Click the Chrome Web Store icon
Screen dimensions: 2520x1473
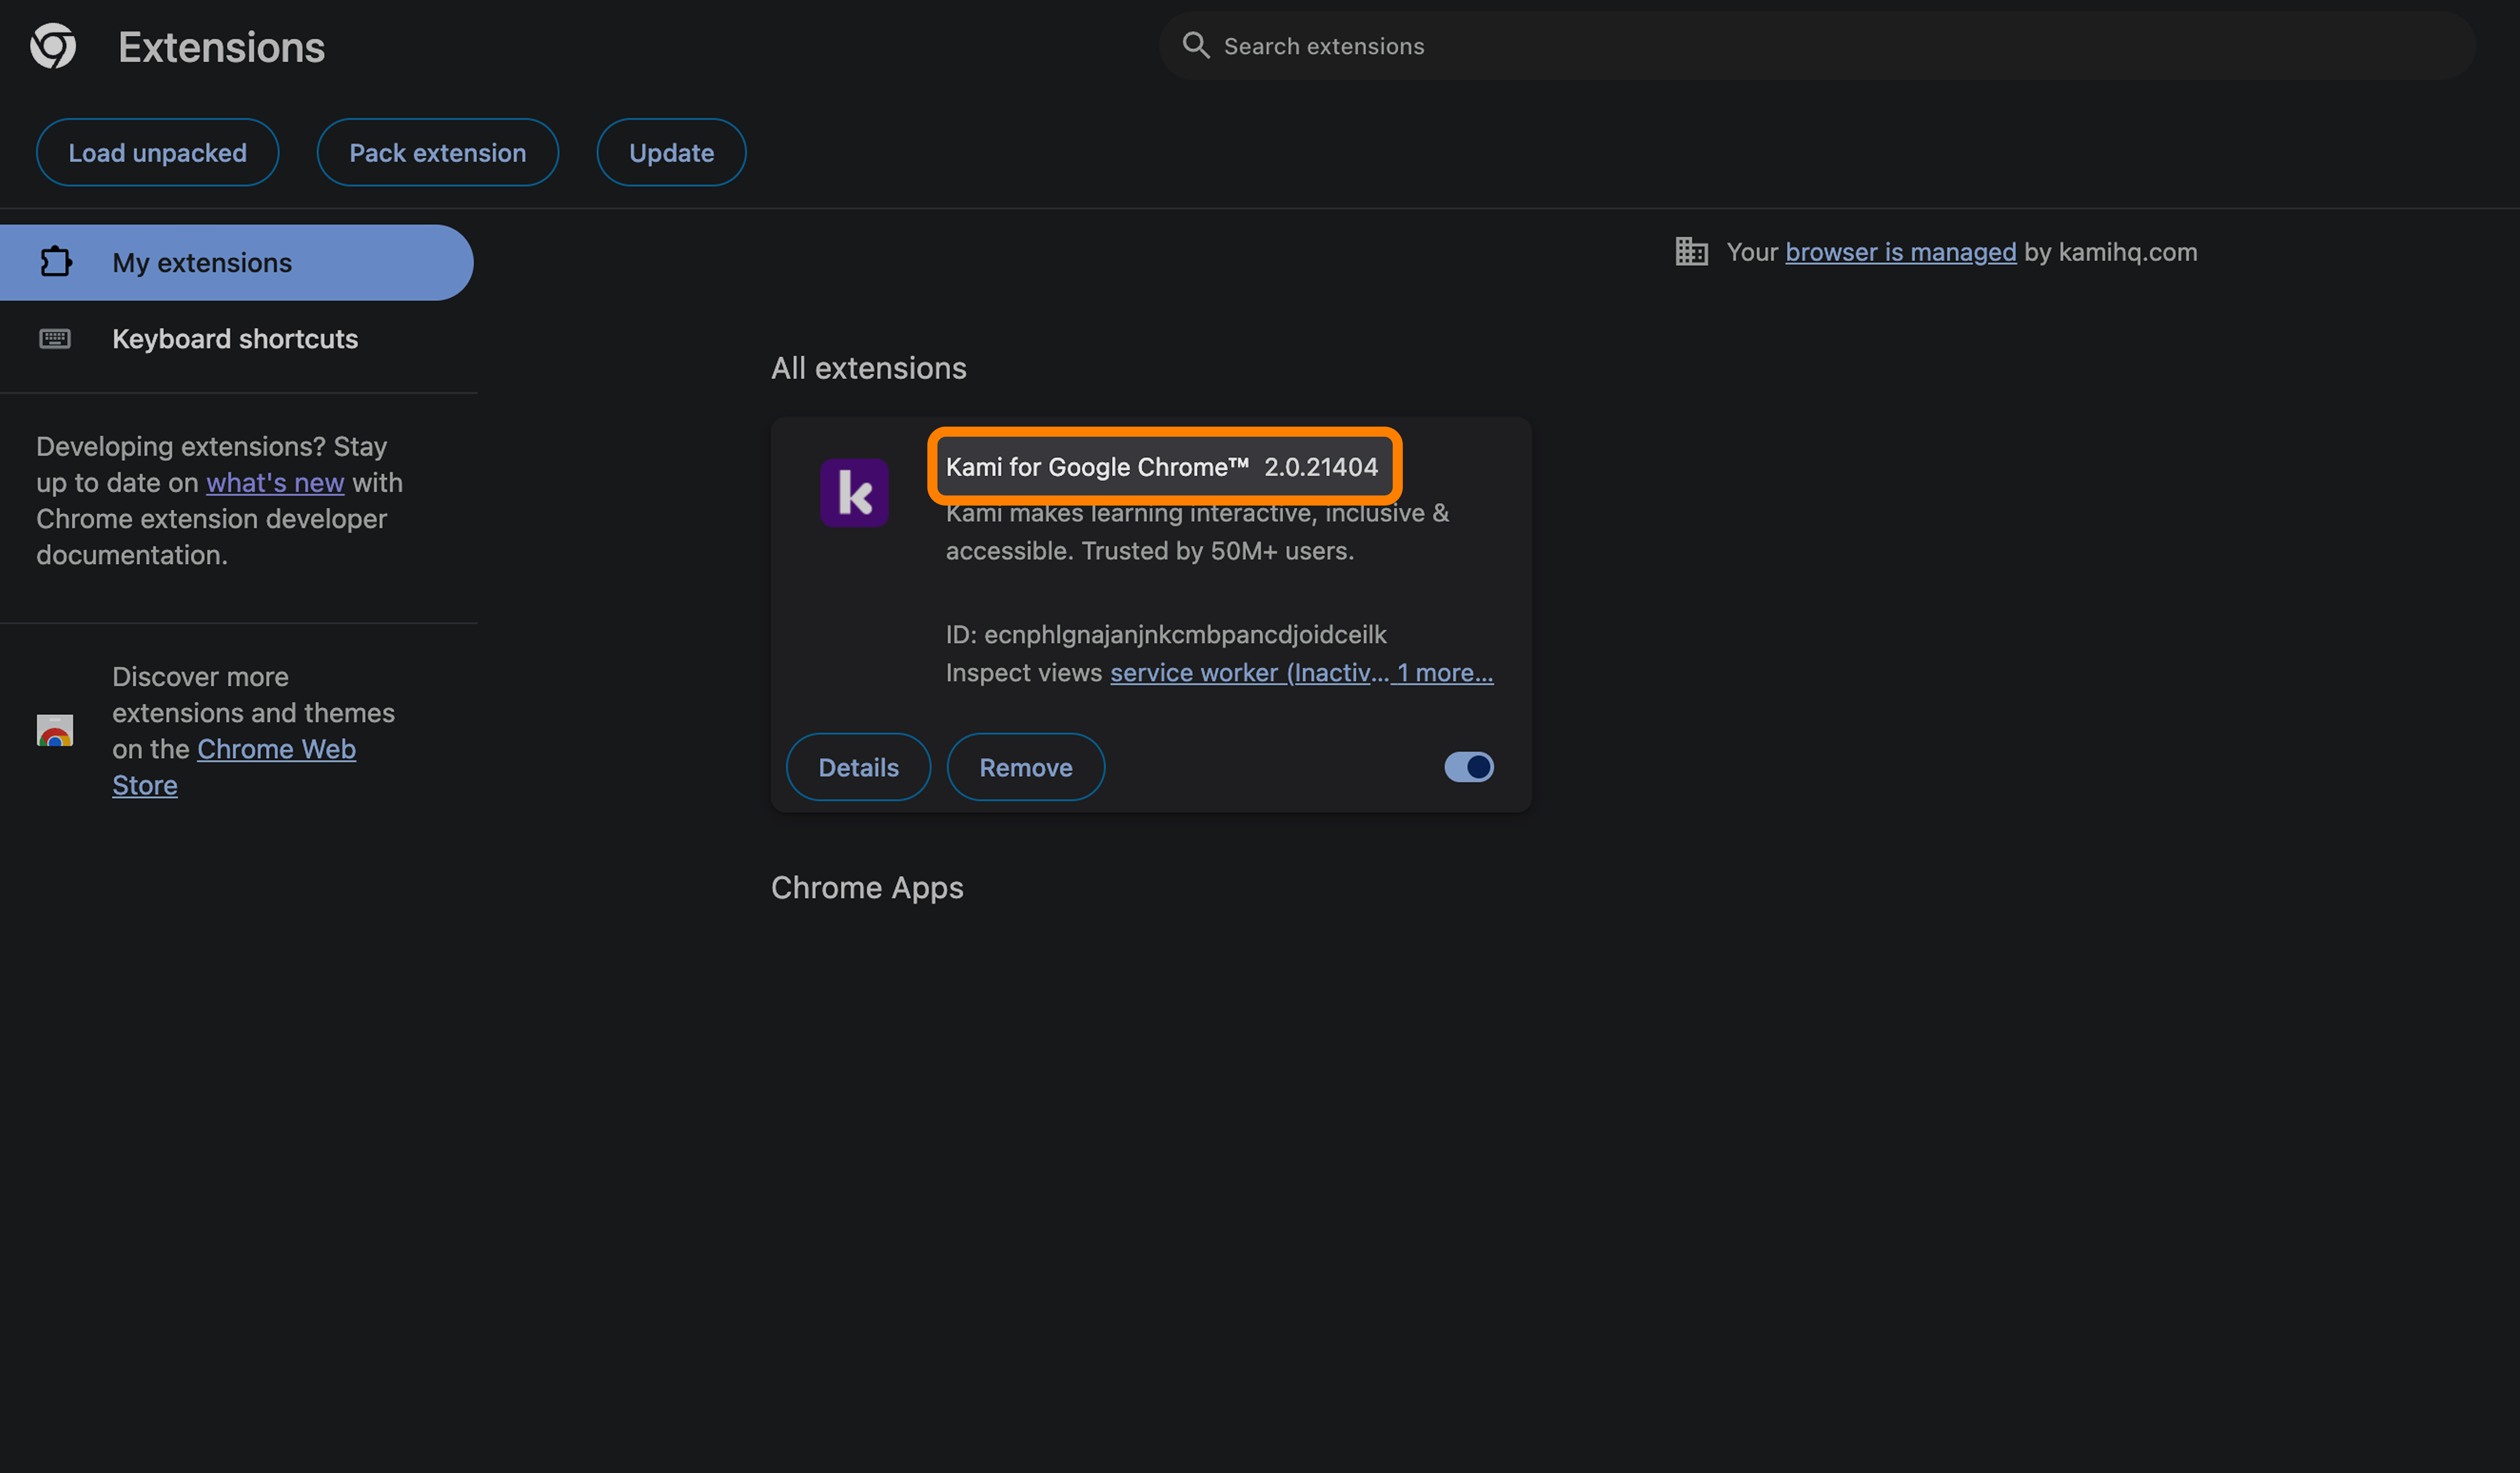tap(55, 730)
